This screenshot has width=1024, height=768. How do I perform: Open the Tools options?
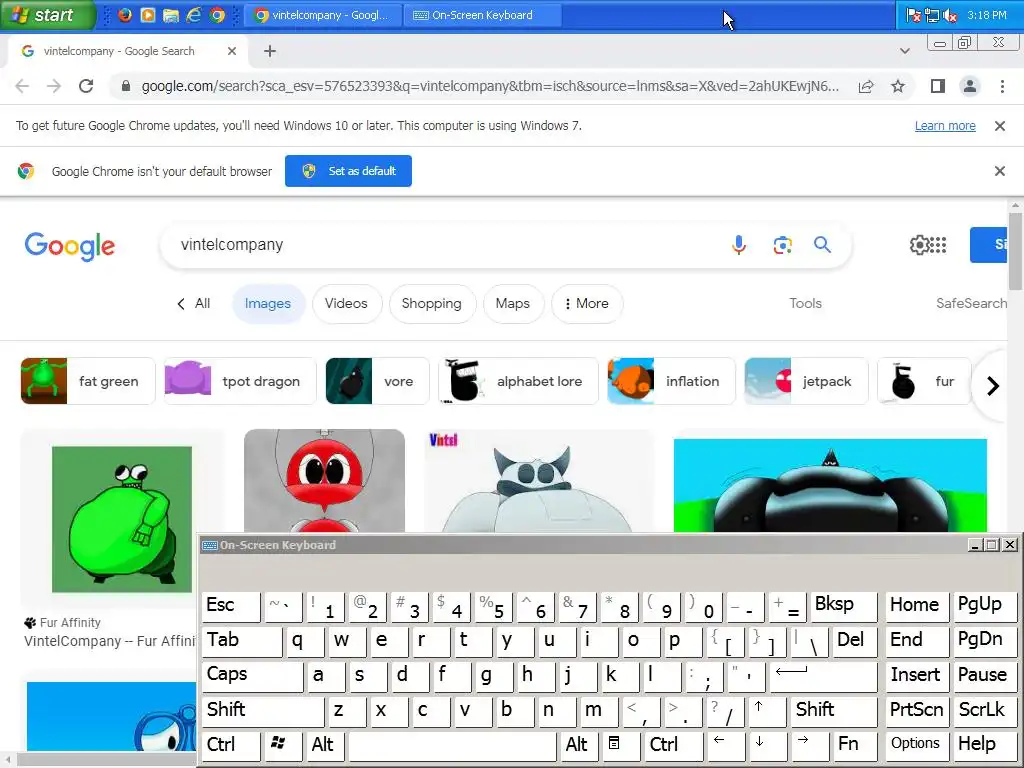(805, 304)
